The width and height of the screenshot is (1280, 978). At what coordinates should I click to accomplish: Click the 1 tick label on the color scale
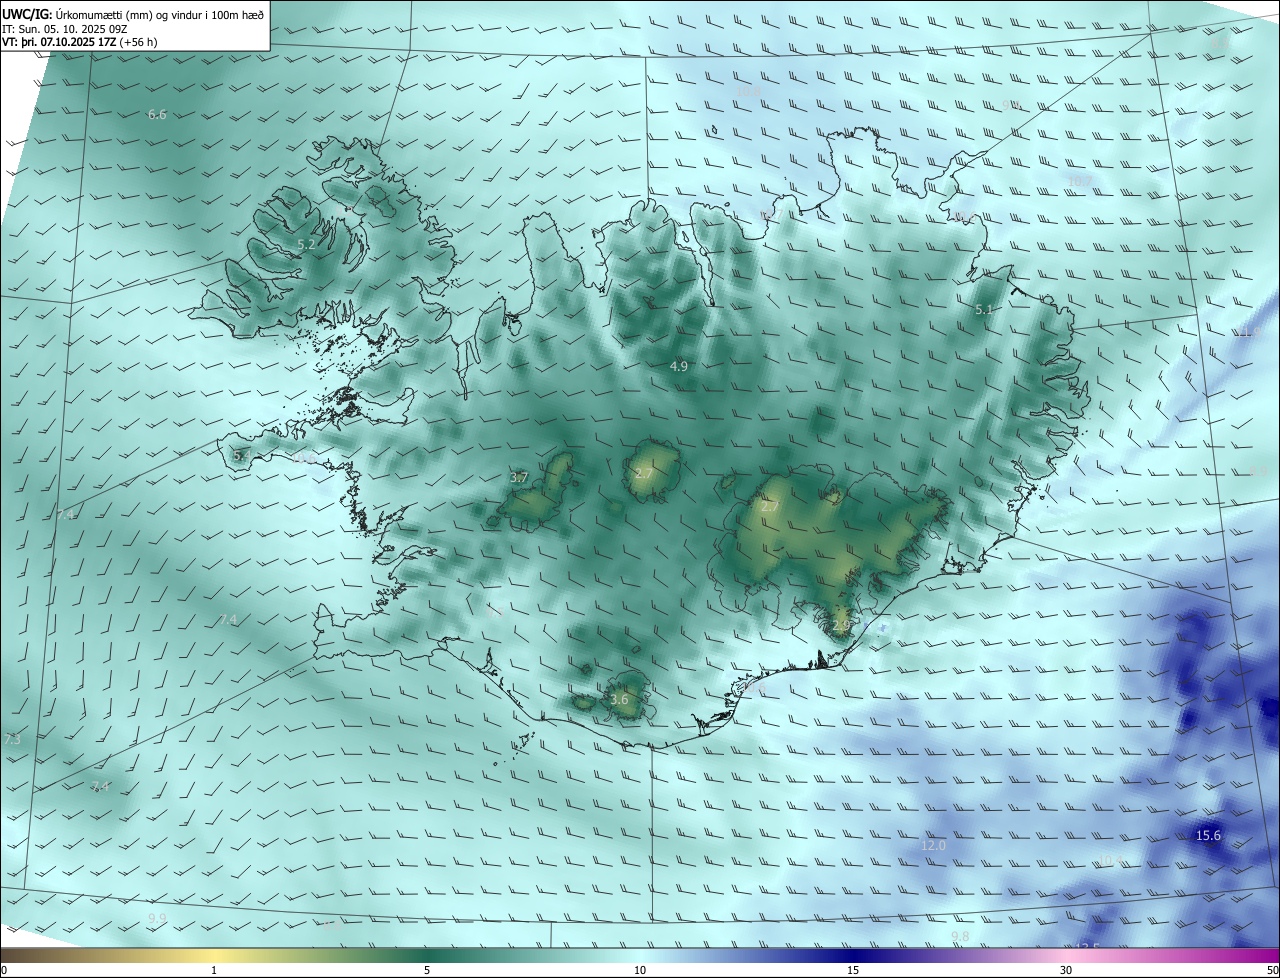(214, 970)
